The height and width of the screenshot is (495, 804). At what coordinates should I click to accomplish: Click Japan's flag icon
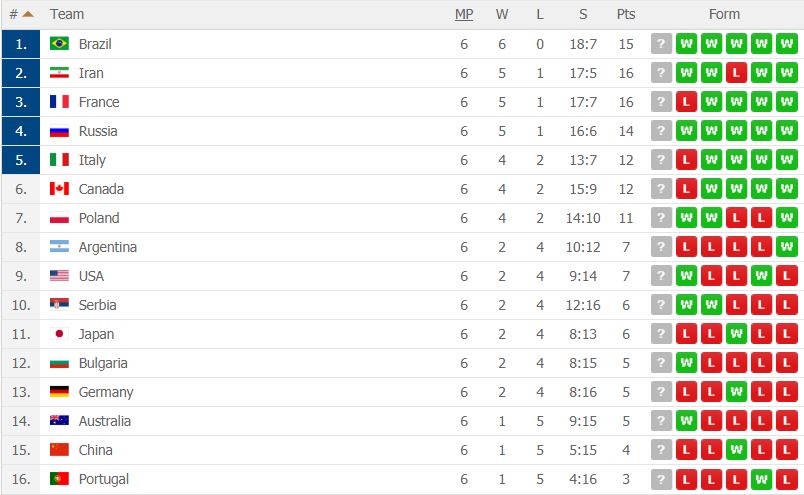pyautogui.click(x=59, y=334)
